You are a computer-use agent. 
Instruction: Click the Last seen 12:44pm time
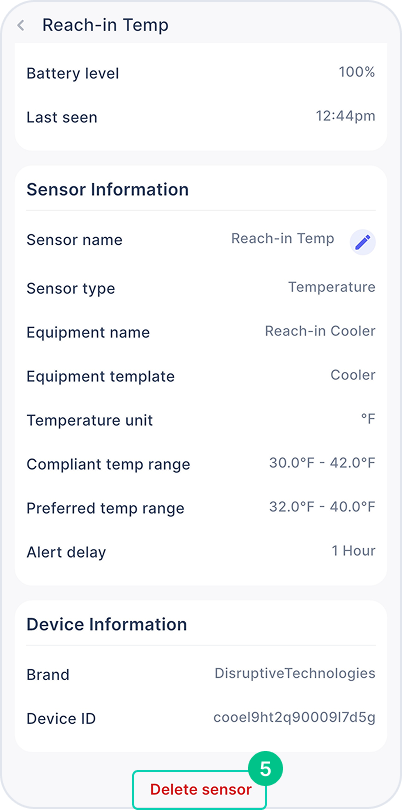(x=346, y=116)
